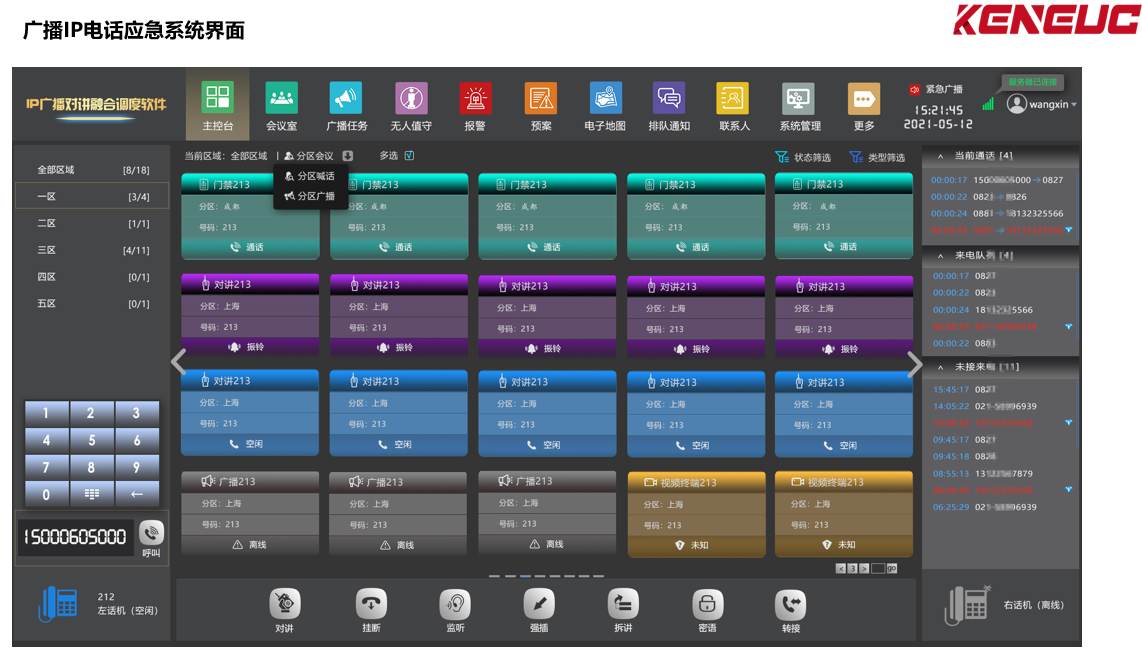The image size is (1142, 652).
Task: Click the page number input box
Action: [x=878, y=568]
